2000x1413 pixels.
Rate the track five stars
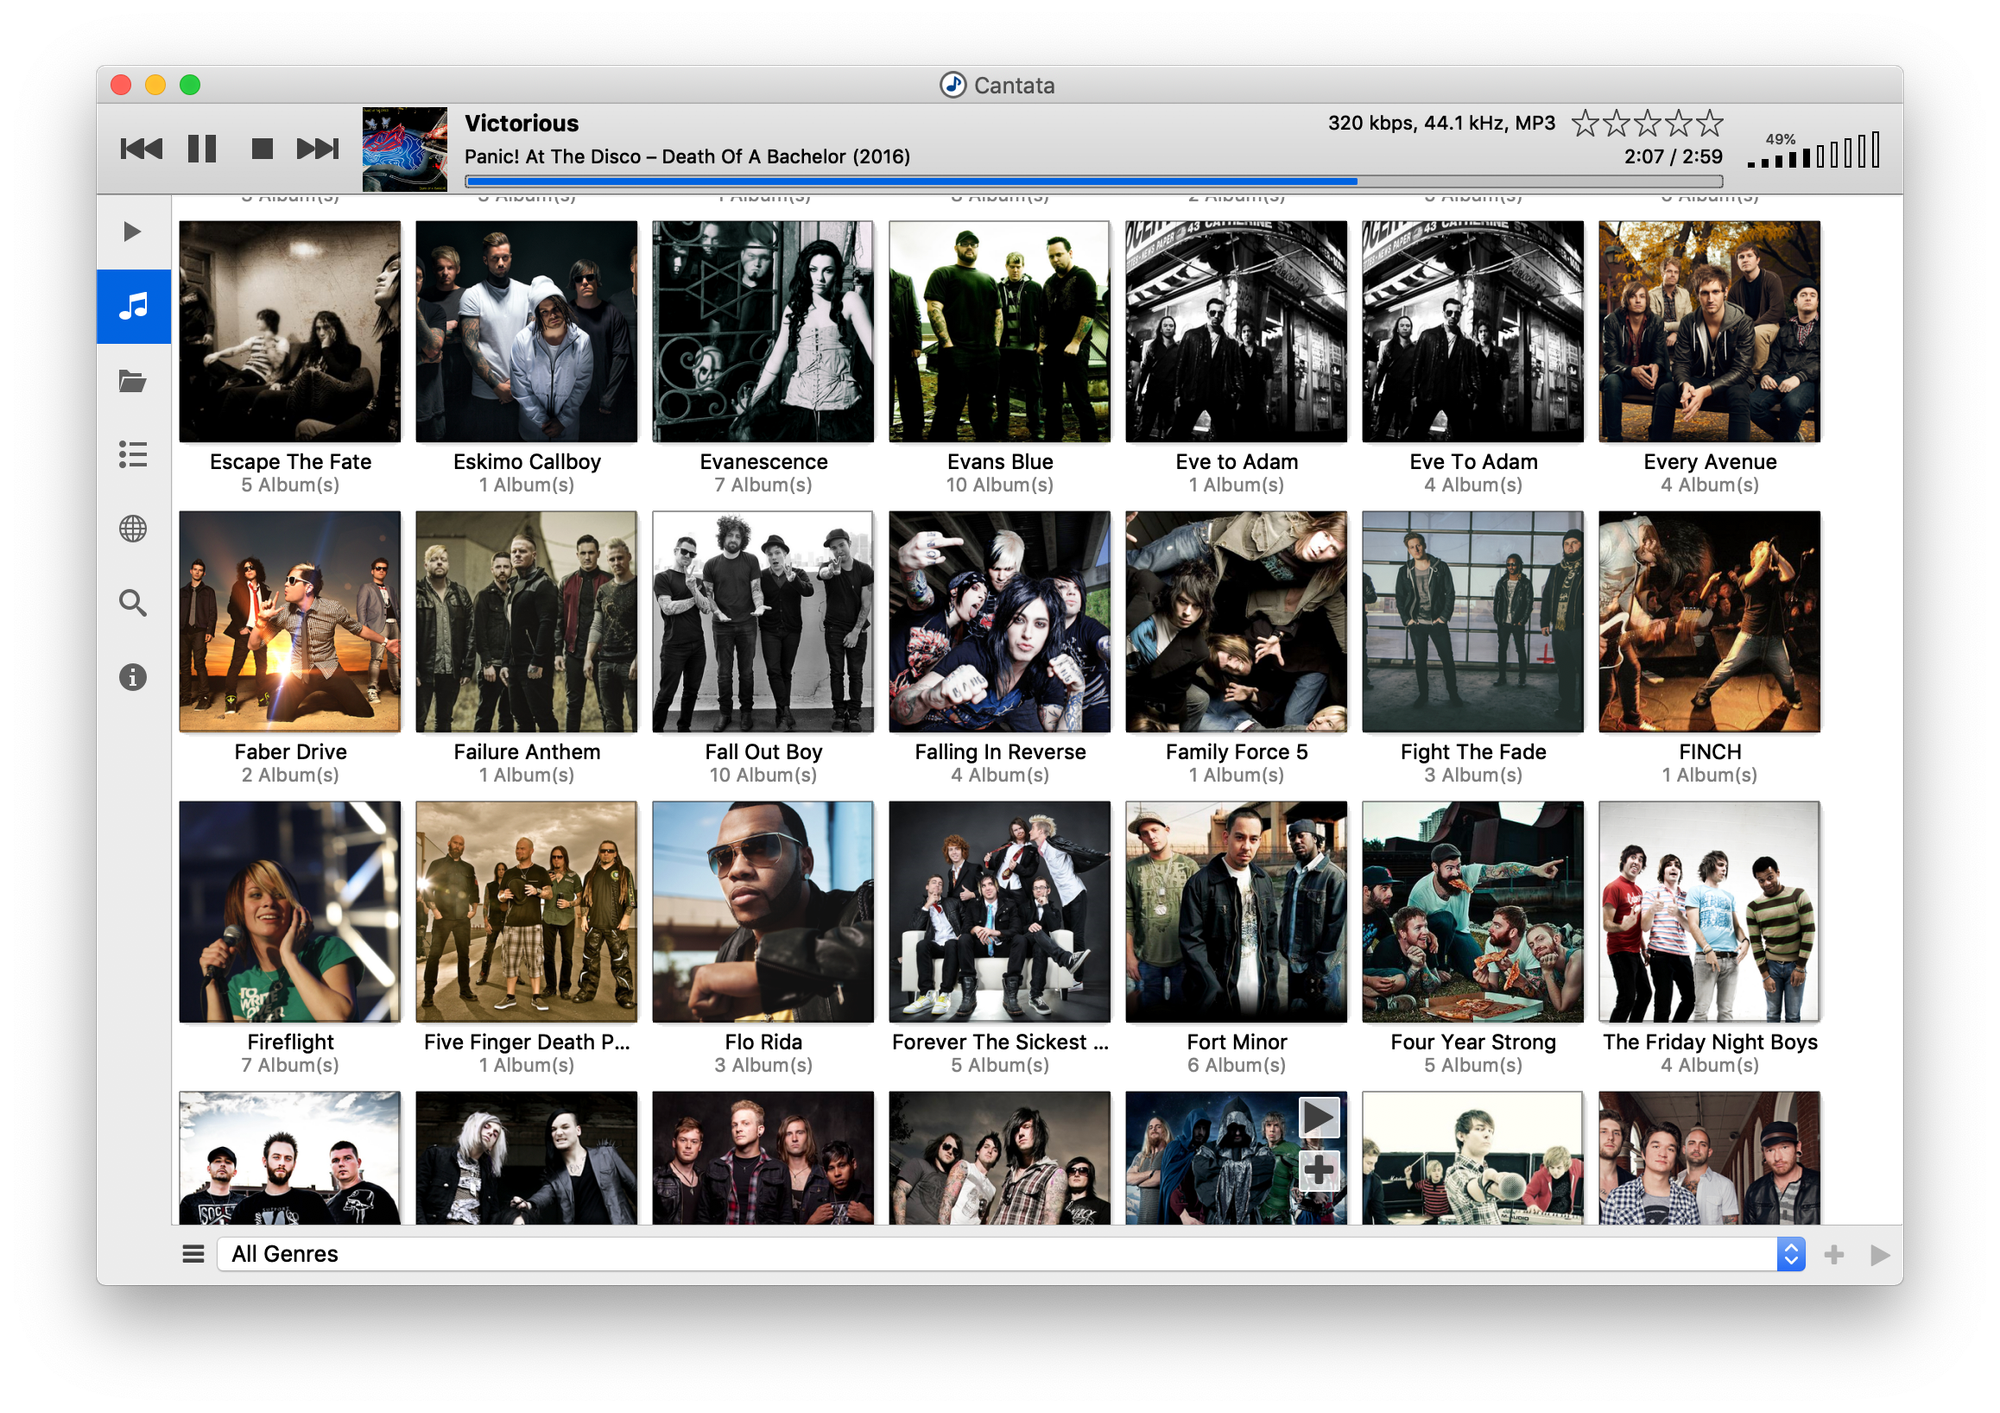(1710, 124)
